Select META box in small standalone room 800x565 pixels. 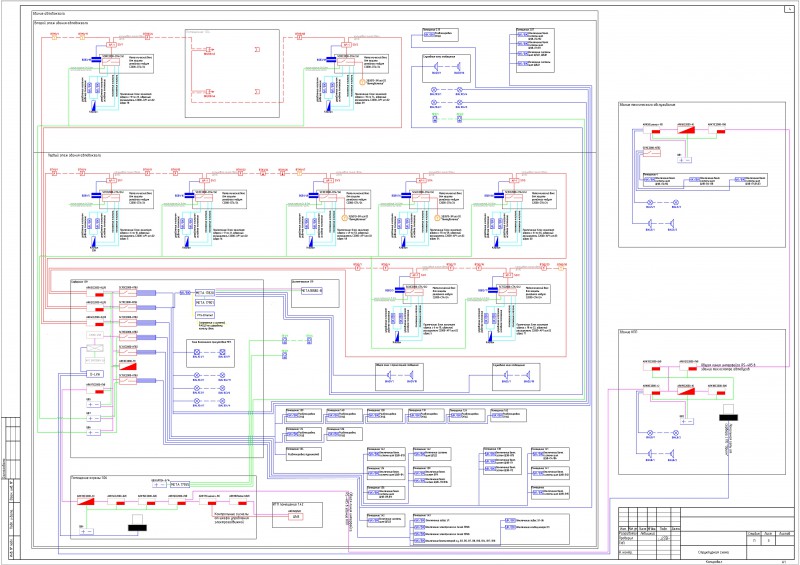point(312,290)
